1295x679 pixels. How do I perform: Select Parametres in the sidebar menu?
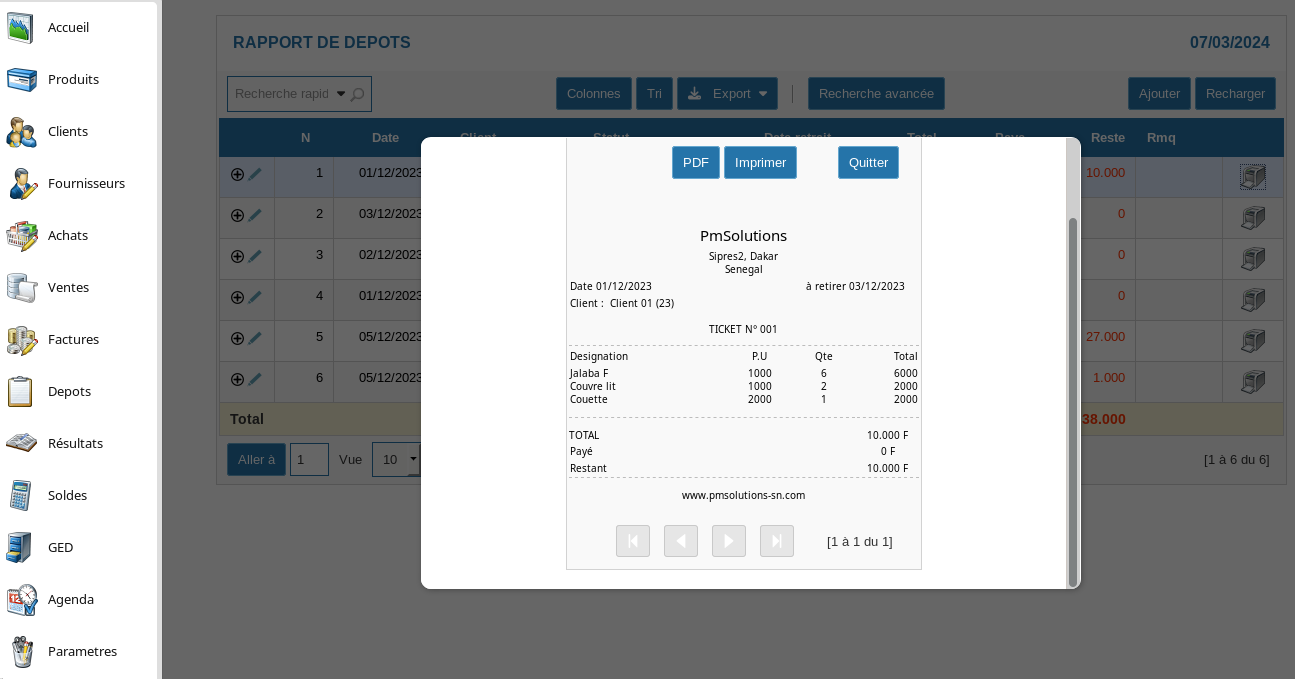tap(82, 652)
